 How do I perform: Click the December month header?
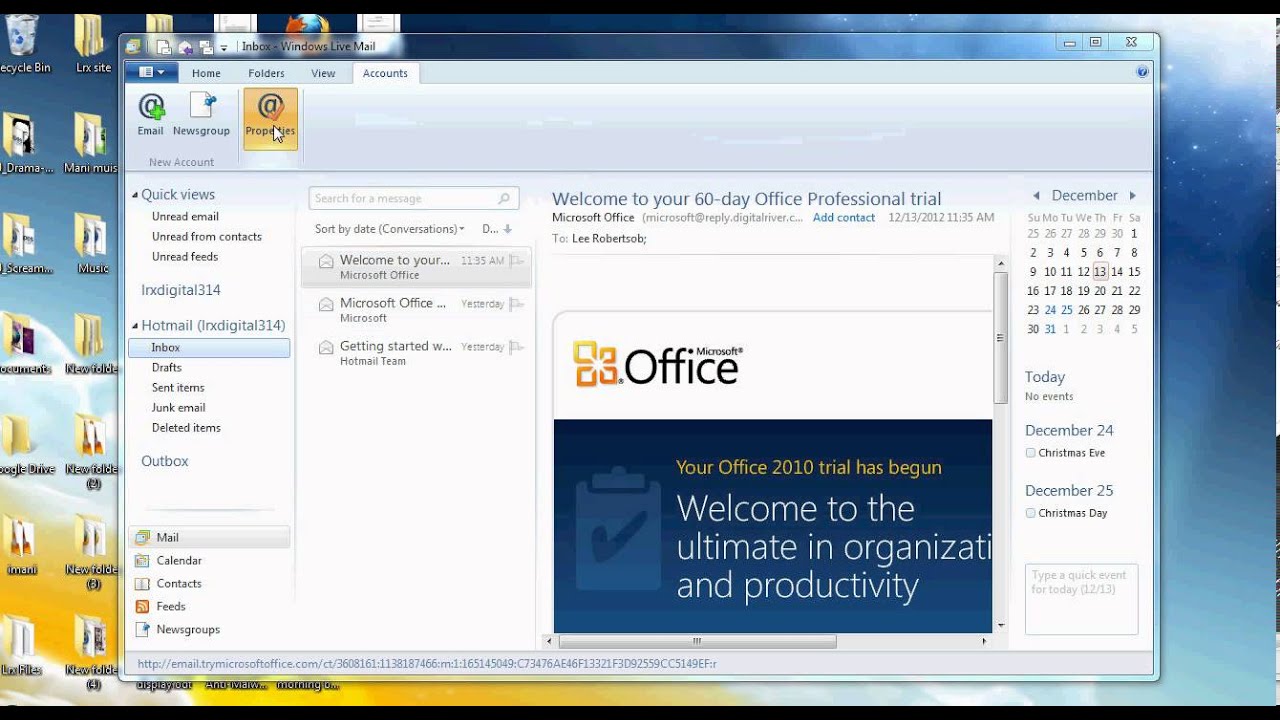coord(1084,196)
